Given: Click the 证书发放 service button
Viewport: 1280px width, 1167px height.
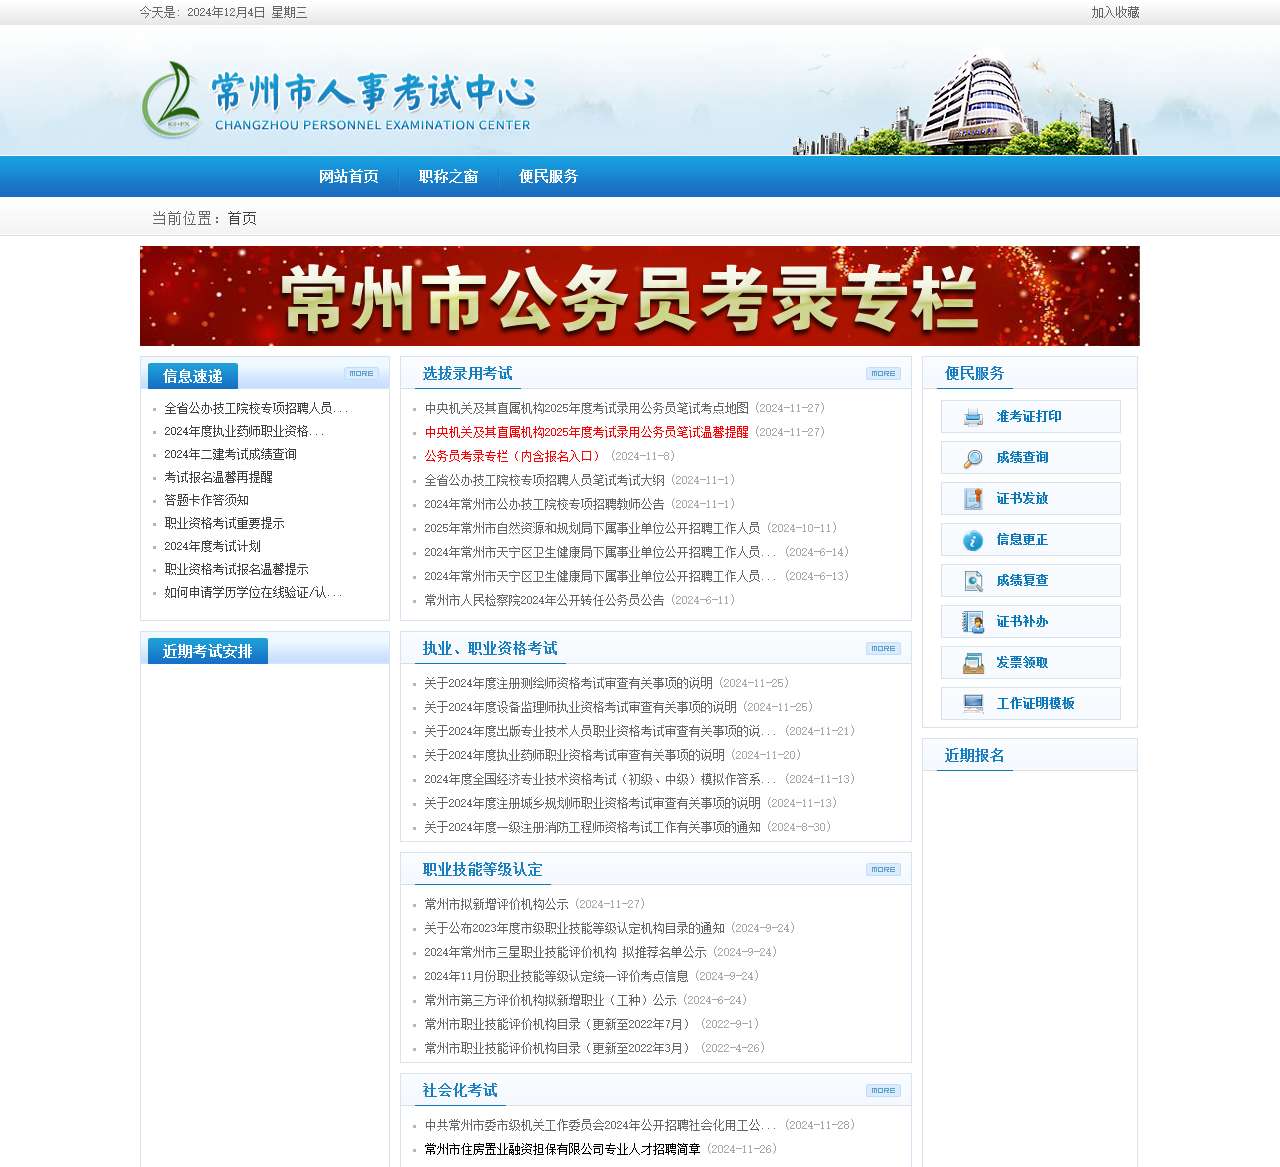Looking at the screenshot, I should click(x=1031, y=499).
